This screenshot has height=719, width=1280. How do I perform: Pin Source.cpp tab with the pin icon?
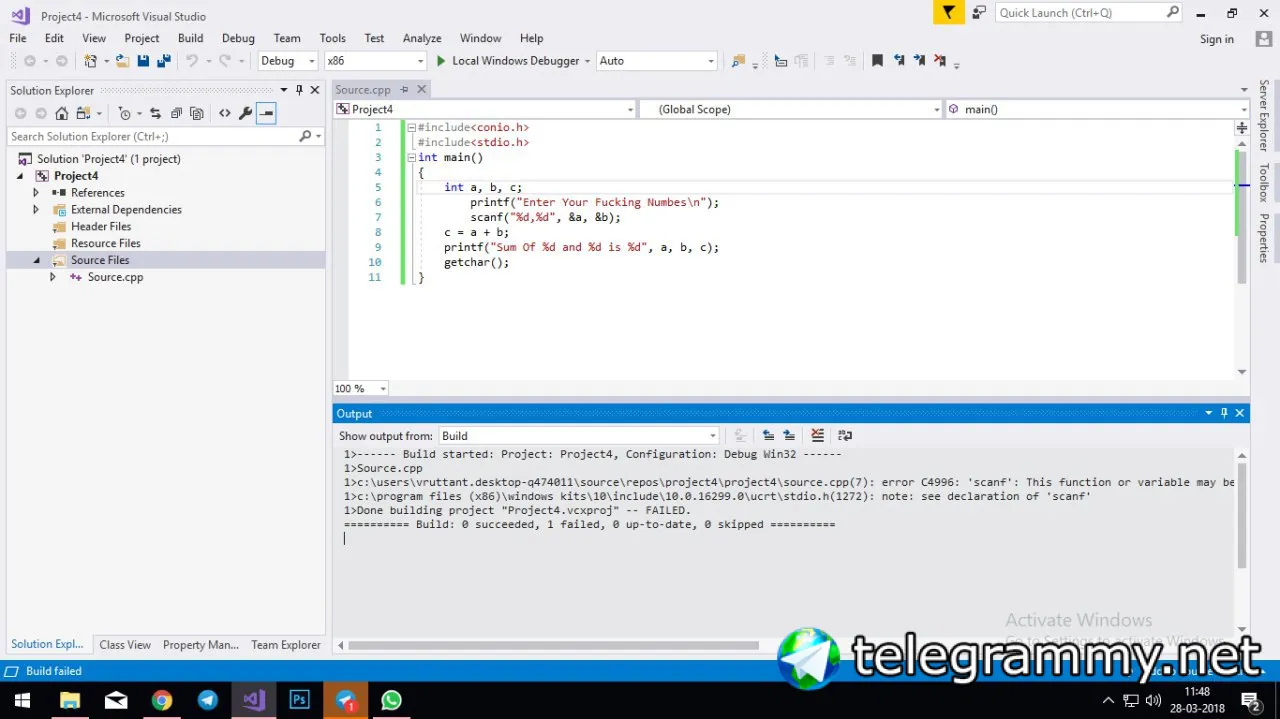[x=404, y=89]
